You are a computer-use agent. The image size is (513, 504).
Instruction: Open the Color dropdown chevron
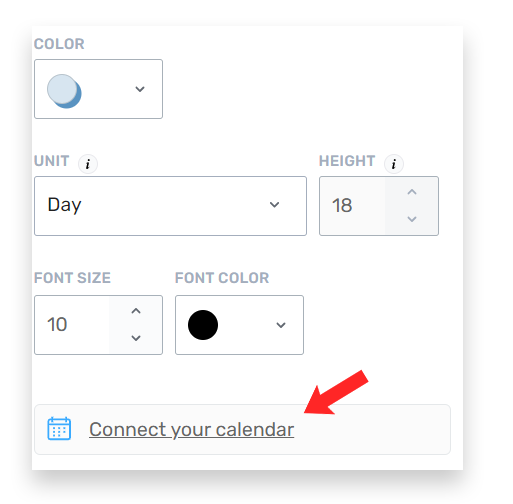click(140, 89)
